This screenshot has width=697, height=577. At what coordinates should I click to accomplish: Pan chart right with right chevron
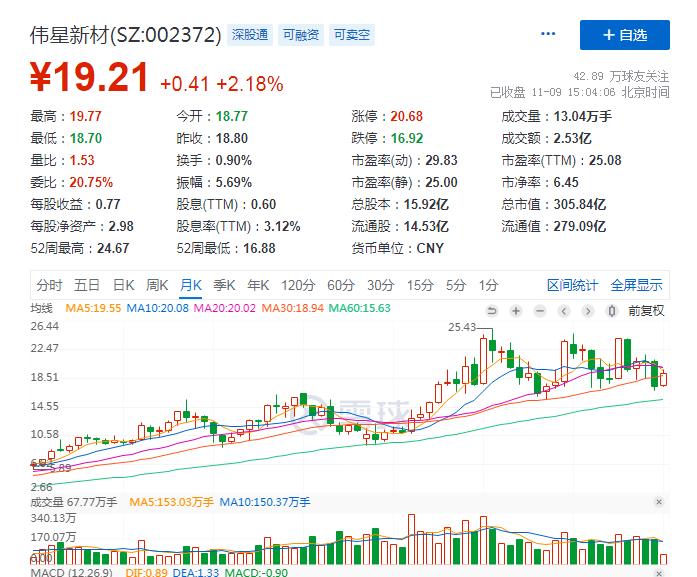[588, 311]
